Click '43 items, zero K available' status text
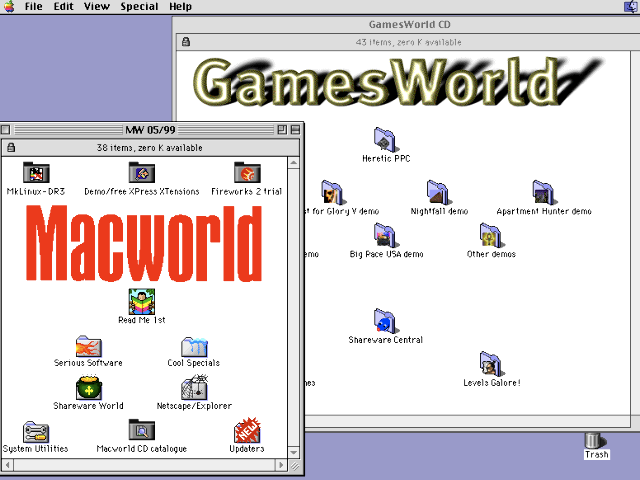Screen dimensions: 640x480 pos(409,42)
